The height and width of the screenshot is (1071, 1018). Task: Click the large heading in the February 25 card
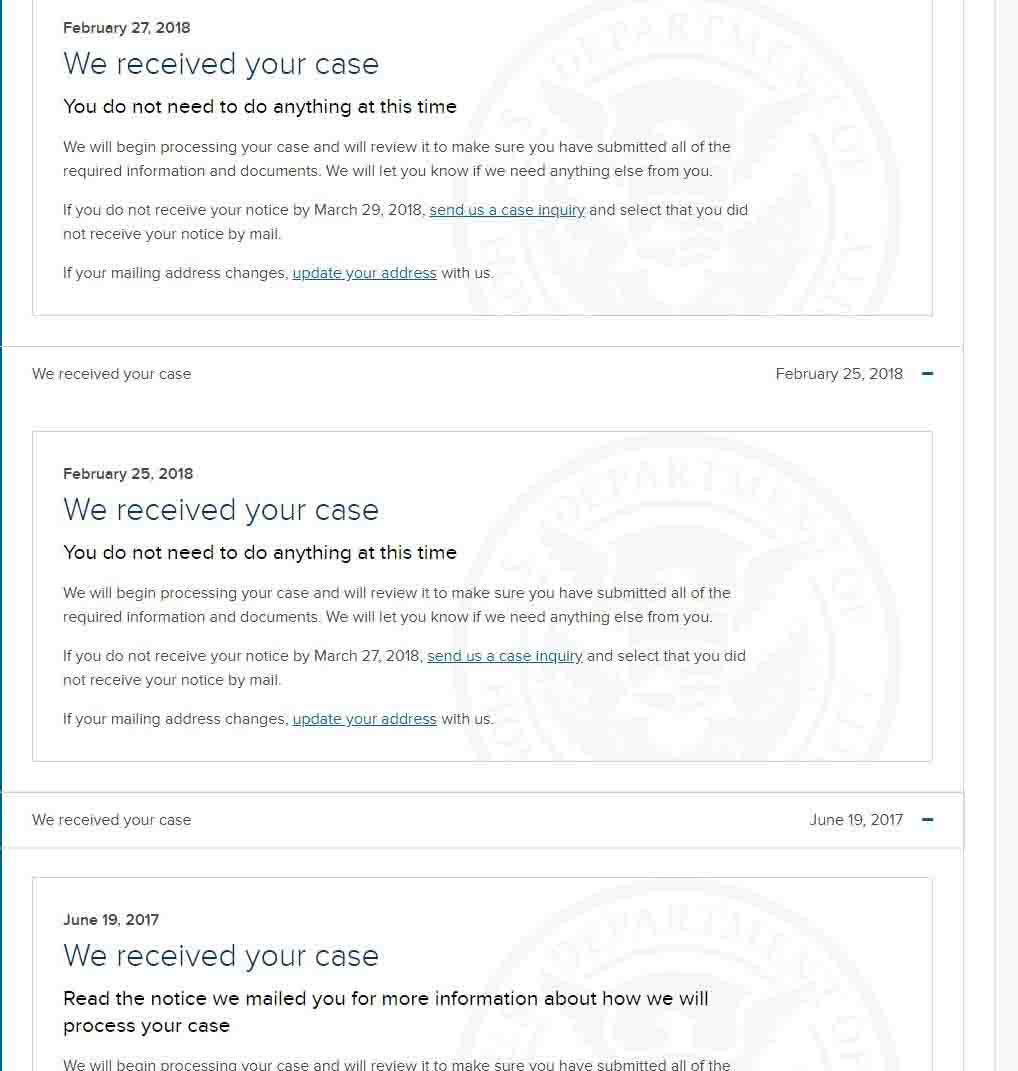[221, 510]
